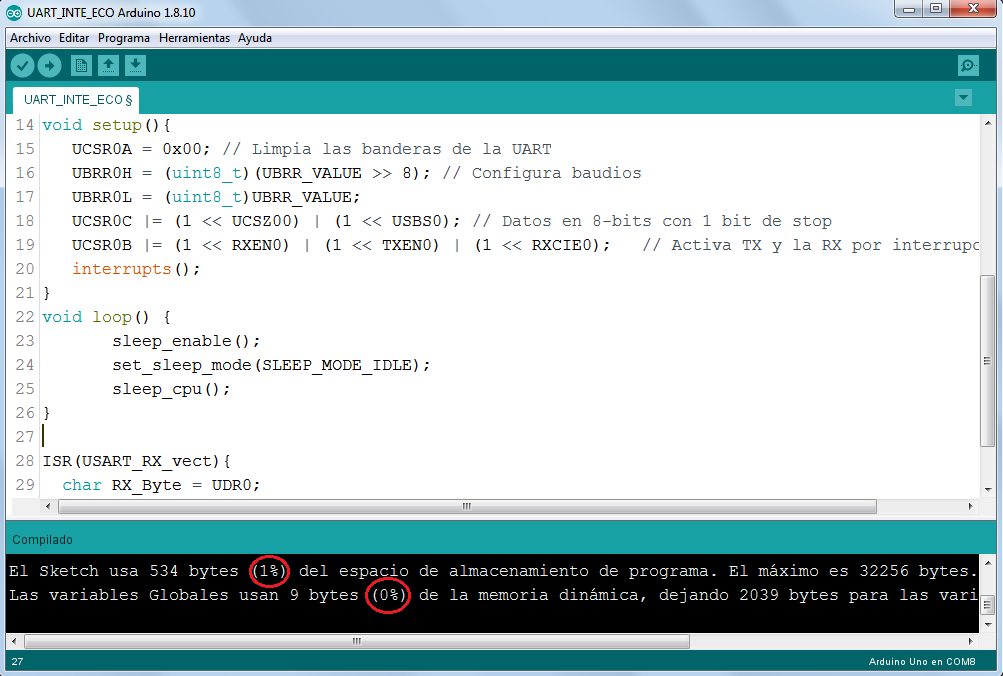Click the editor scroll right arrow
This screenshot has width=1003, height=676.
click(970, 506)
